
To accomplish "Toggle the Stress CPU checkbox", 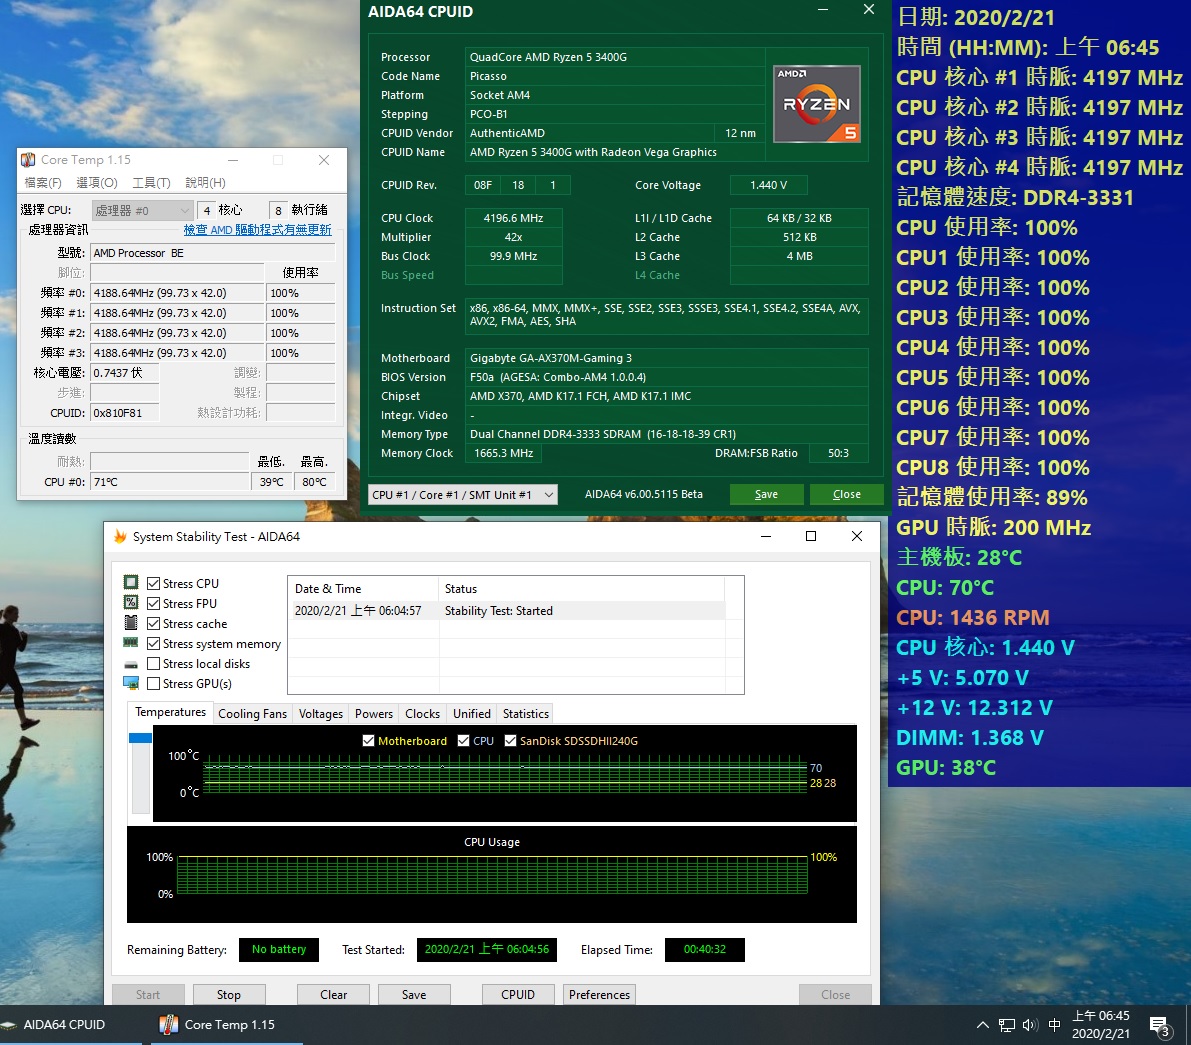I will (153, 583).
